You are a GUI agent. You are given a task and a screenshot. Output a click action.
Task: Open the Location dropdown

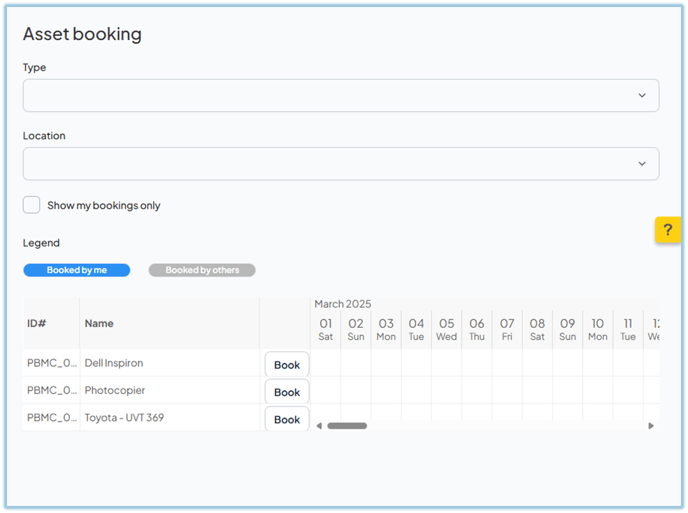[x=340, y=164]
